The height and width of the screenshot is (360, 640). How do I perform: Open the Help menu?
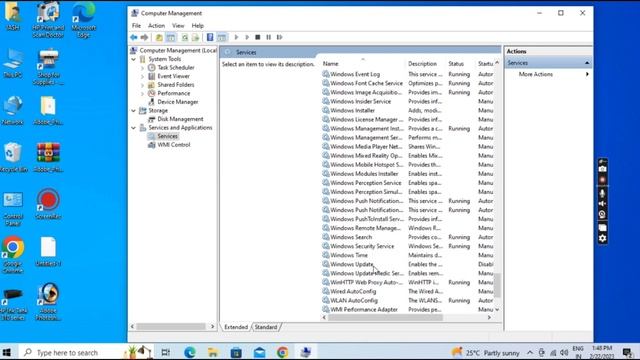click(198, 25)
